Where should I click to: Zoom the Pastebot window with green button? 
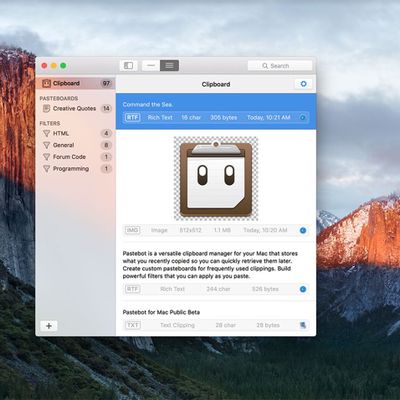[x=63, y=66]
